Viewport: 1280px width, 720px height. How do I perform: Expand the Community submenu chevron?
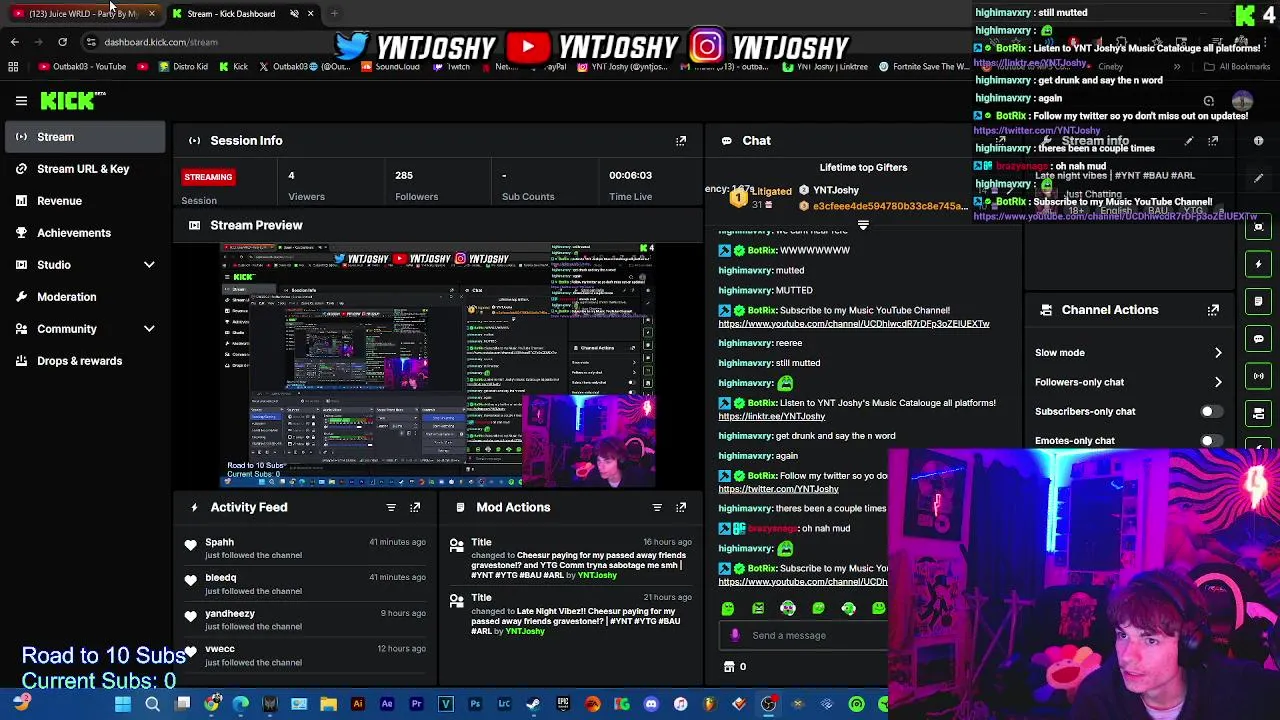tap(149, 329)
